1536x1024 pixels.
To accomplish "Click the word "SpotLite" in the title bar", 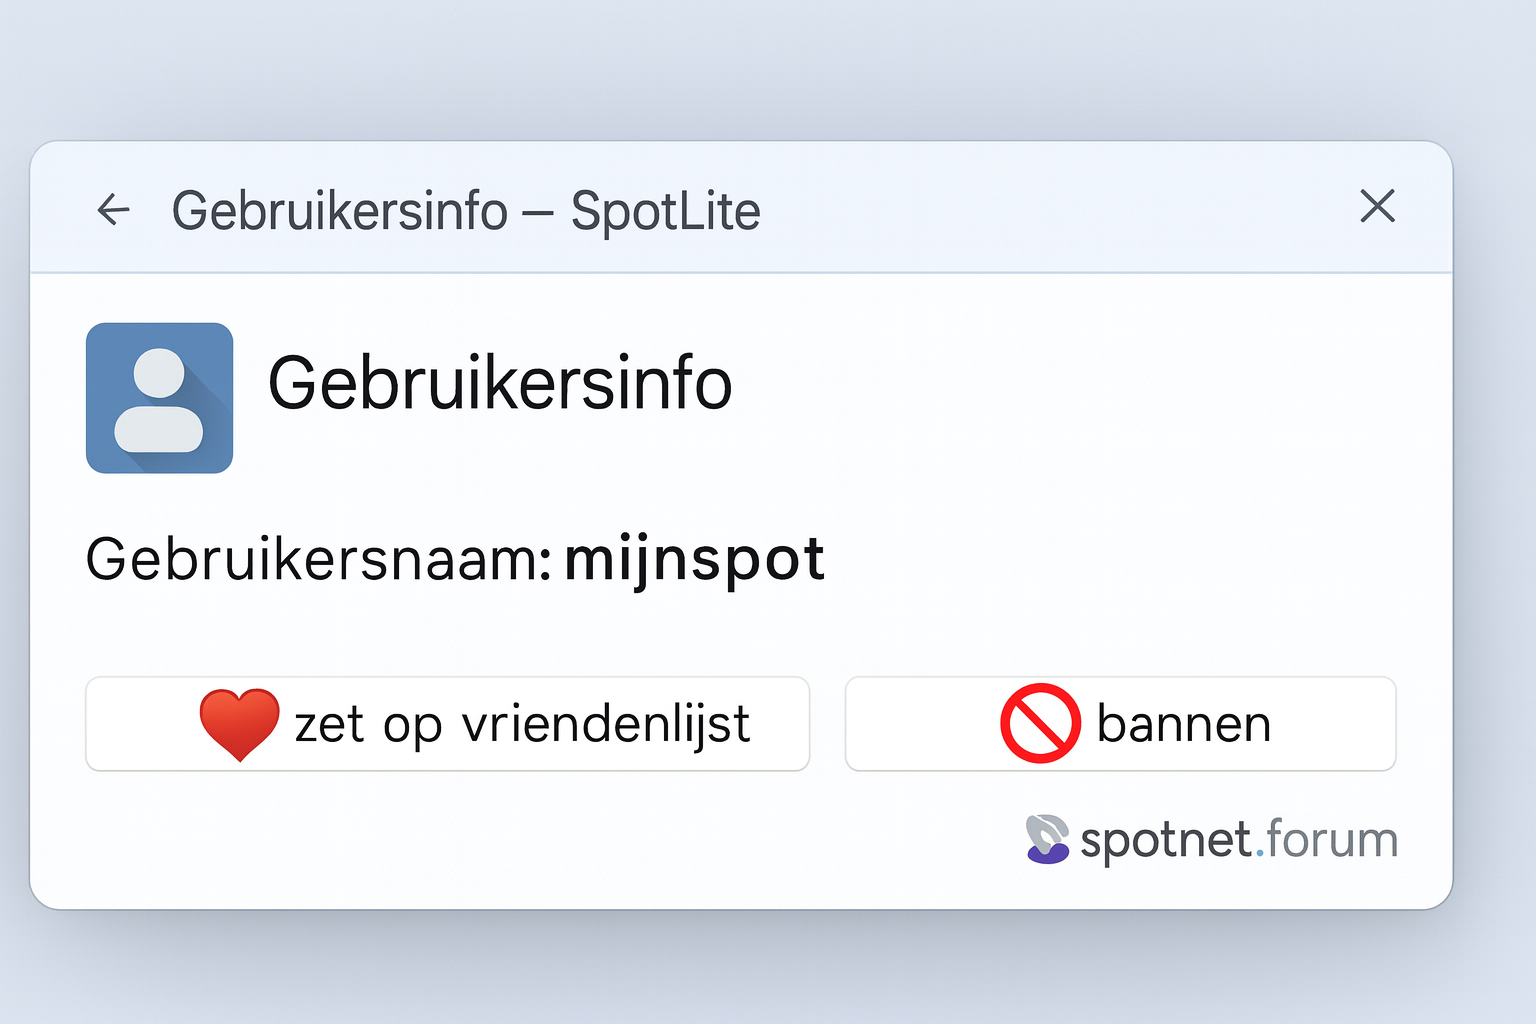I will pos(665,211).
